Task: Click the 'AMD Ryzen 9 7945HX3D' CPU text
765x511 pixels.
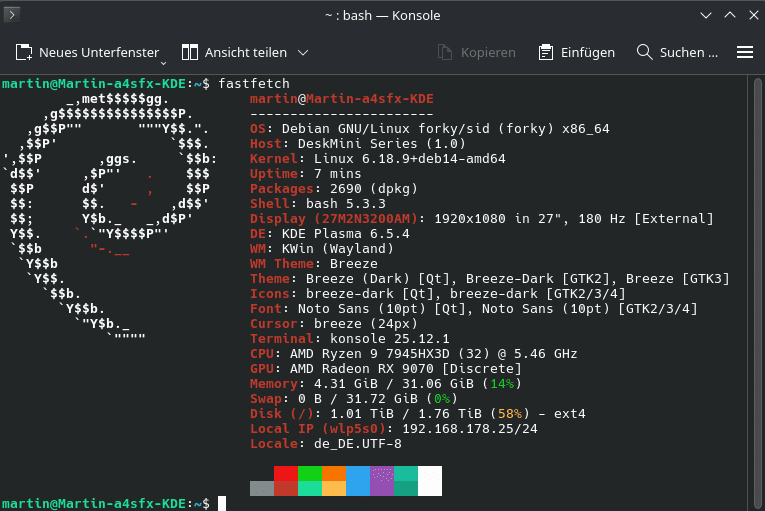Action: click(x=369, y=354)
